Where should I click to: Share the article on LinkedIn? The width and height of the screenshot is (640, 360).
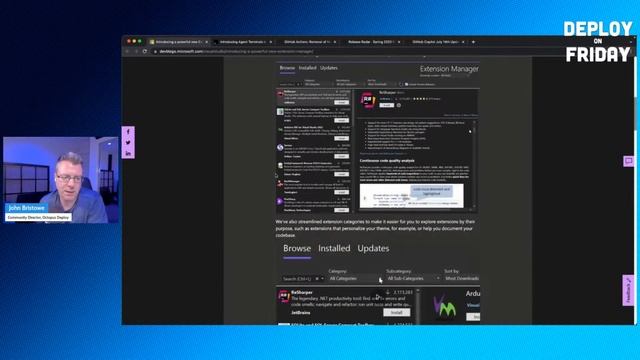tap(128, 153)
